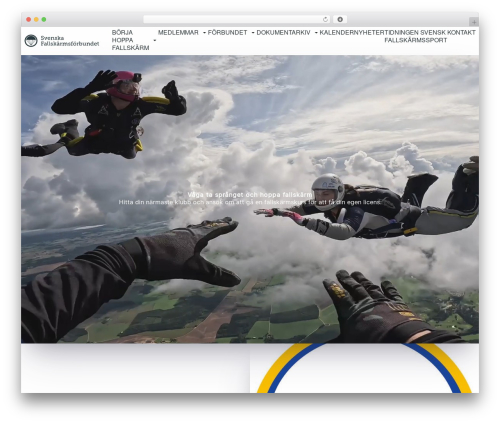This screenshot has width=500, height=423.
Task: Reload the page with the refresh icon
Action: 325,20
